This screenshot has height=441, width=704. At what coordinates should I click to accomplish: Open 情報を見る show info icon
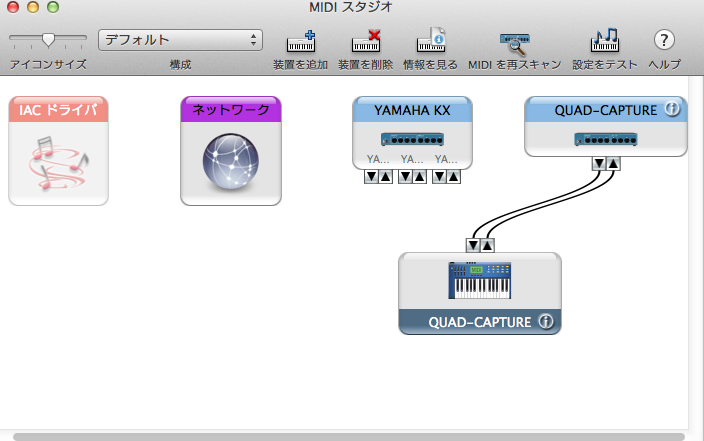coord(431,40)
